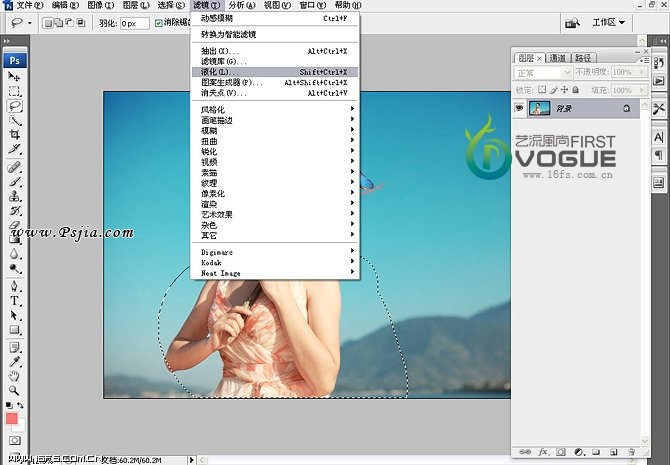The width and height of the screenshot is (670, 465).
Task: Click the 羽化 feather input field
Action: pos(134,22)
